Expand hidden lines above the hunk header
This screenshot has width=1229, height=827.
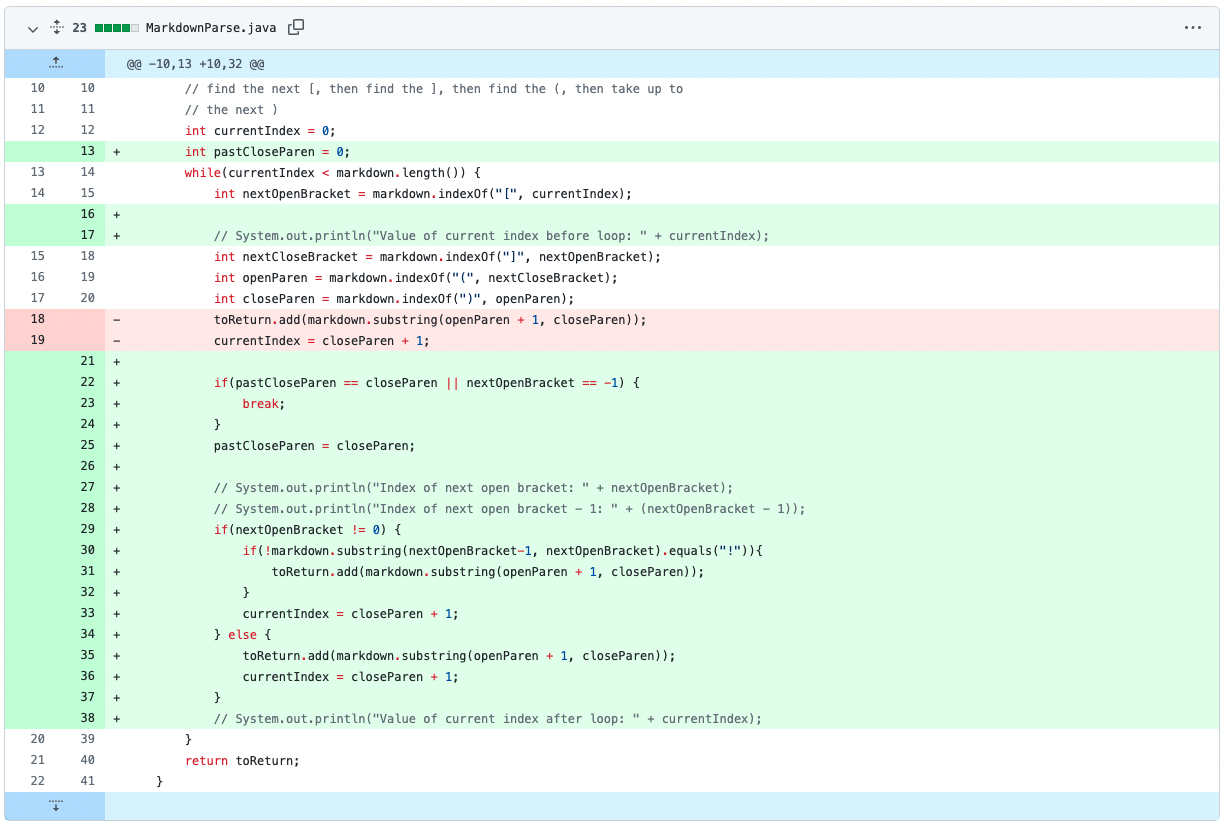click(55, 63)
